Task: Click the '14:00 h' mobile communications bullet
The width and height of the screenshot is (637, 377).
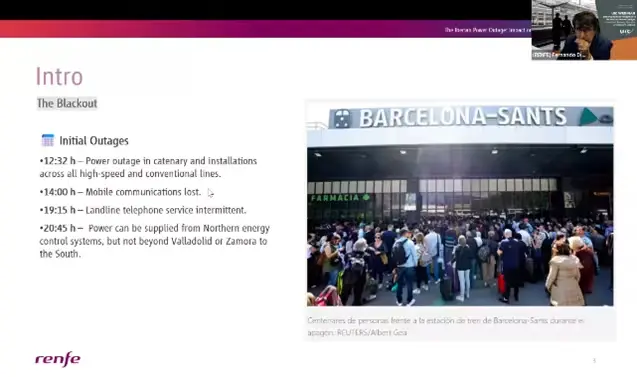Action: (120, 192)
